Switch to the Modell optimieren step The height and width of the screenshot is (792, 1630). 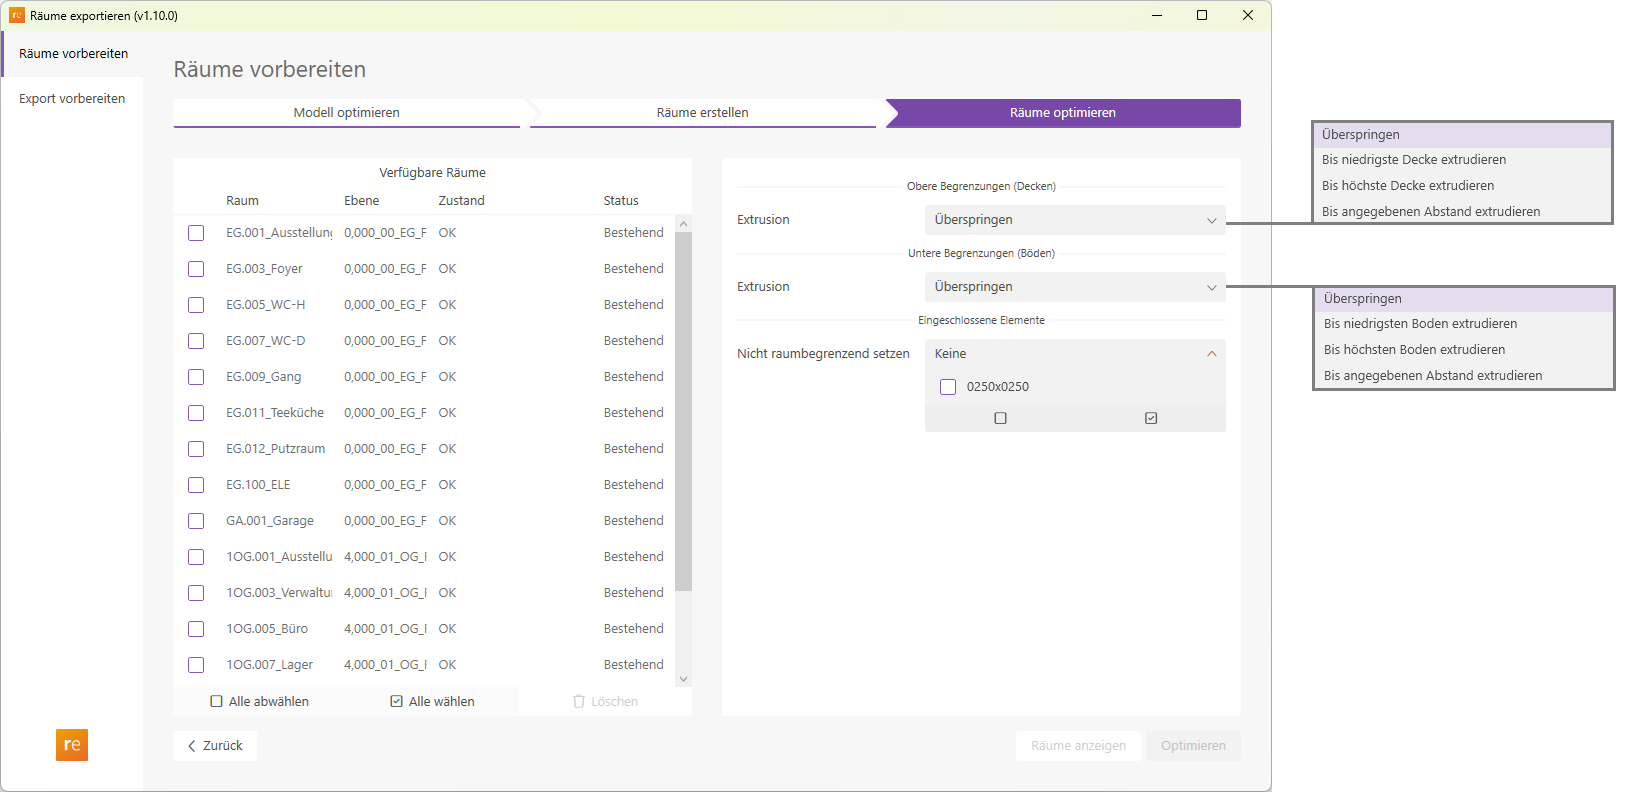click(346, 113)
